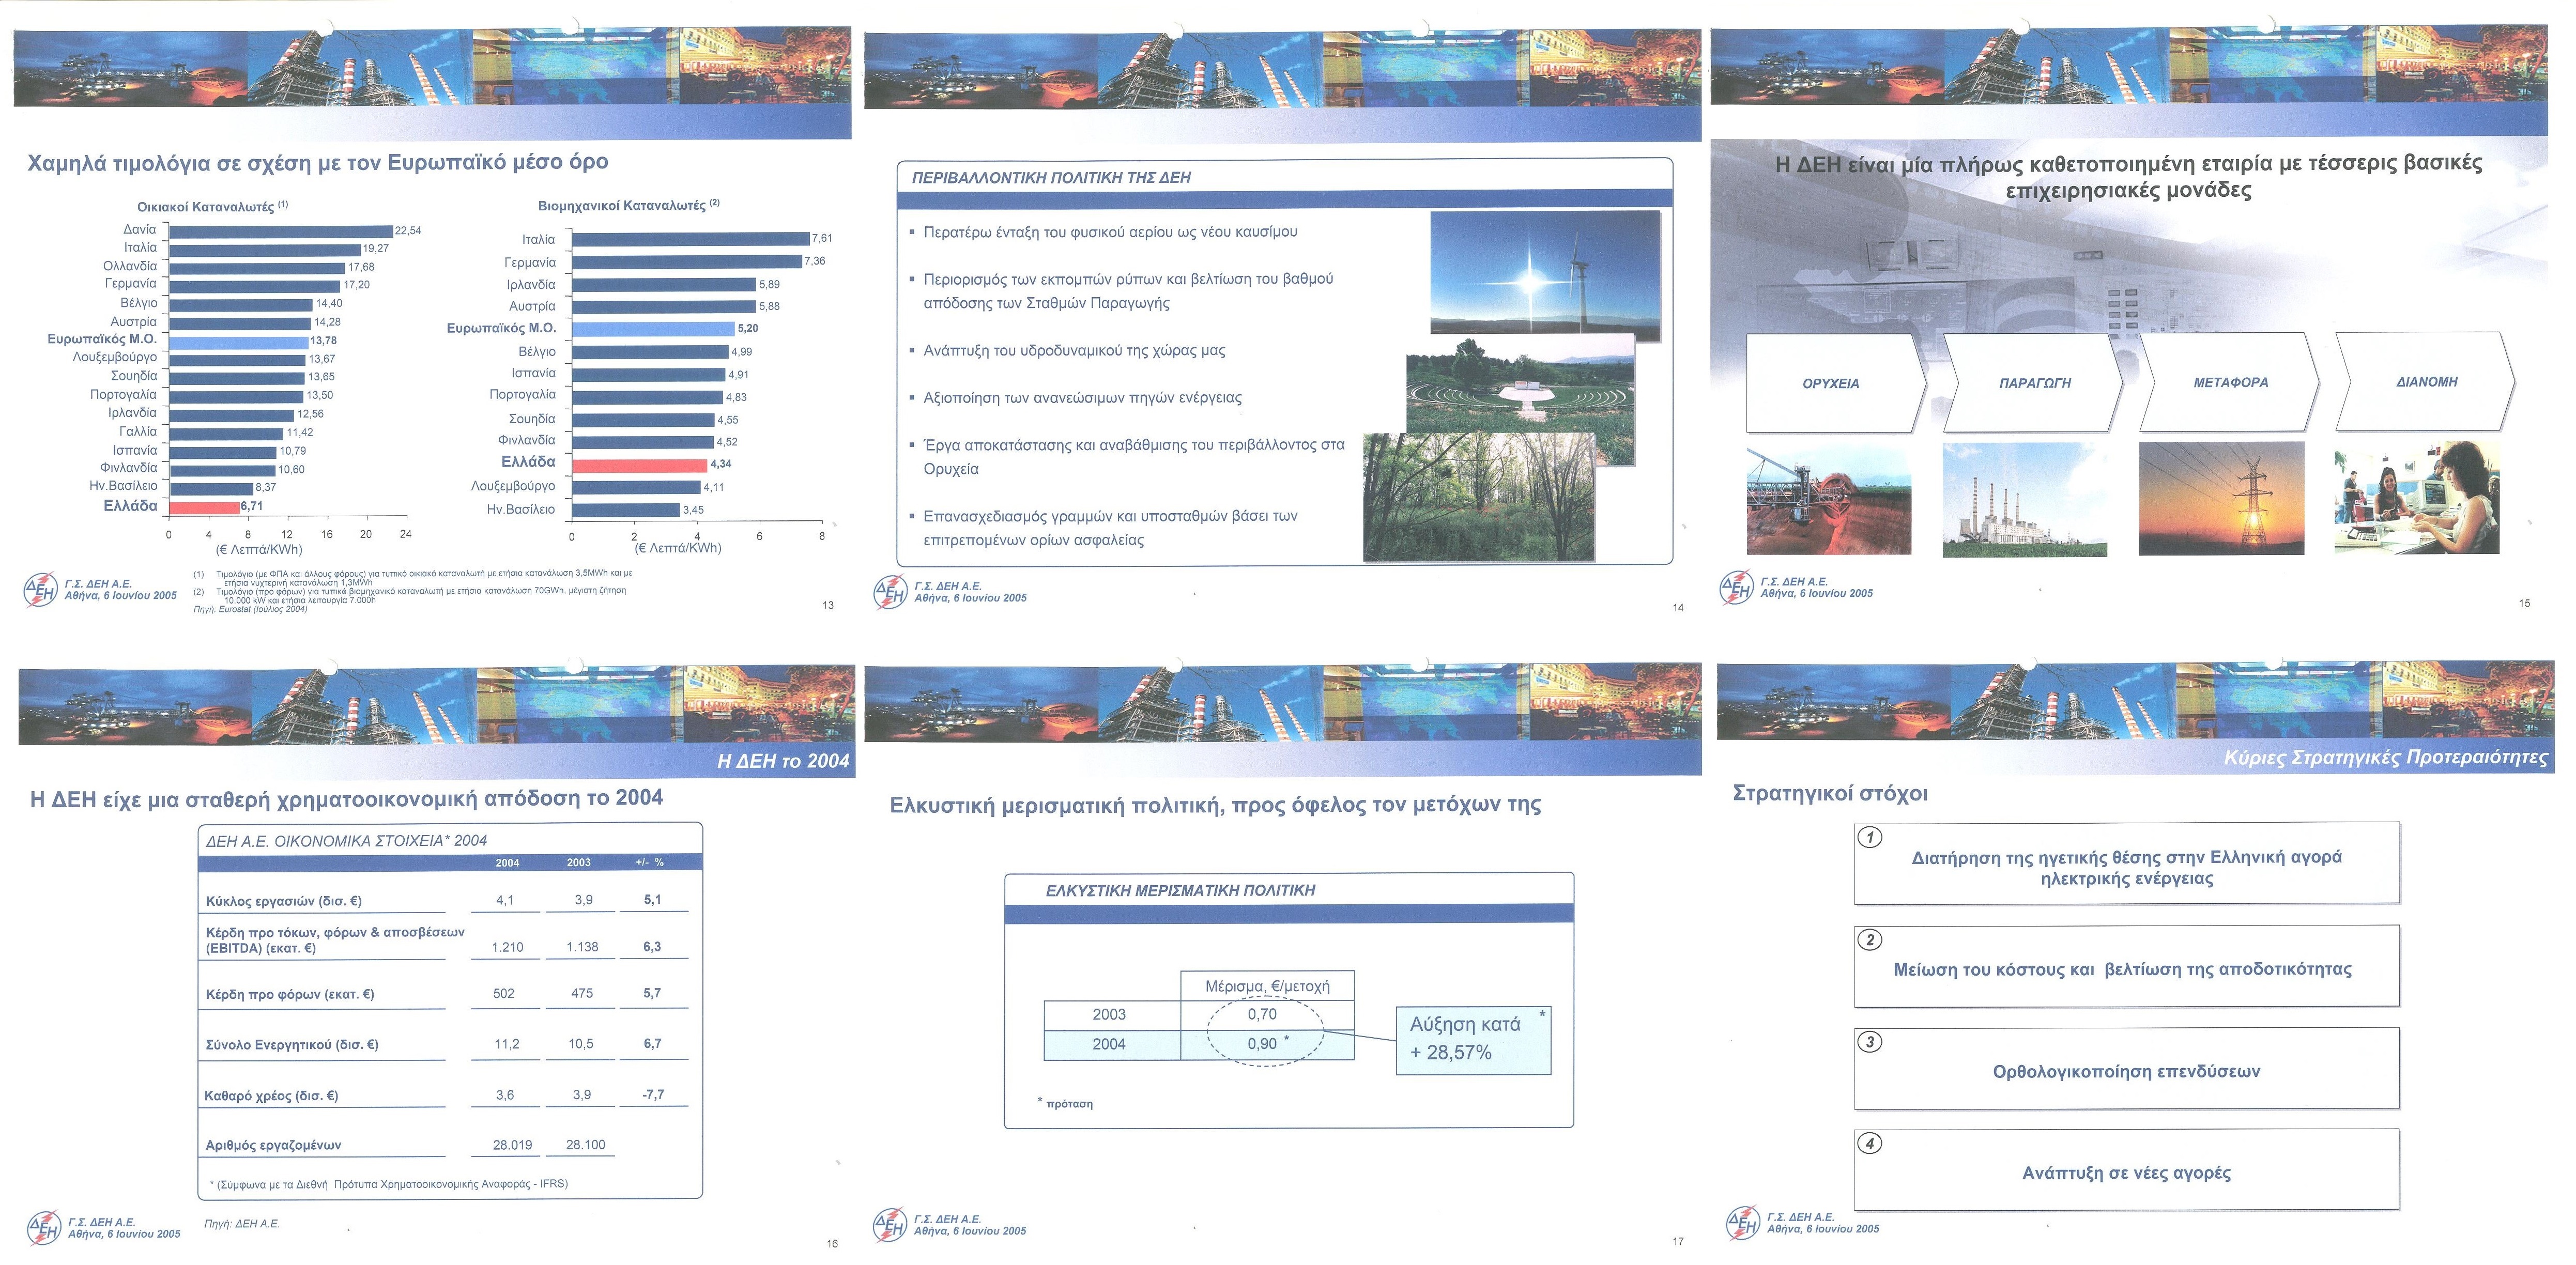Image resolution: width=2576 pixels, height=1265 pixels.
Task: Click the ΔΕΗ logo on slide 14
Action: (x=891, y=592)
